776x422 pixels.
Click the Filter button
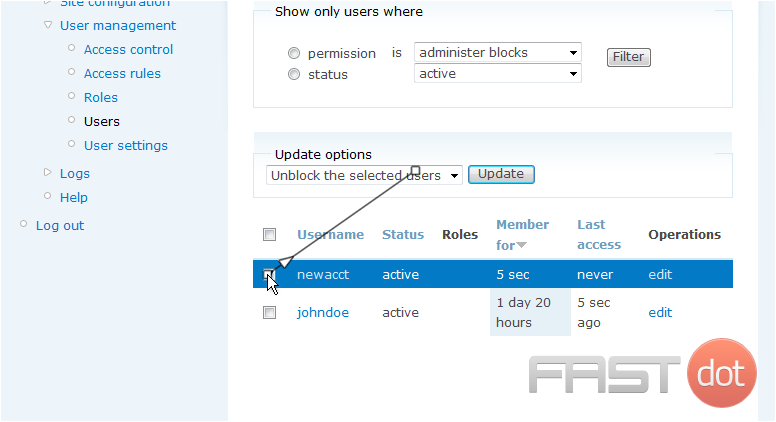pos(629,57)
